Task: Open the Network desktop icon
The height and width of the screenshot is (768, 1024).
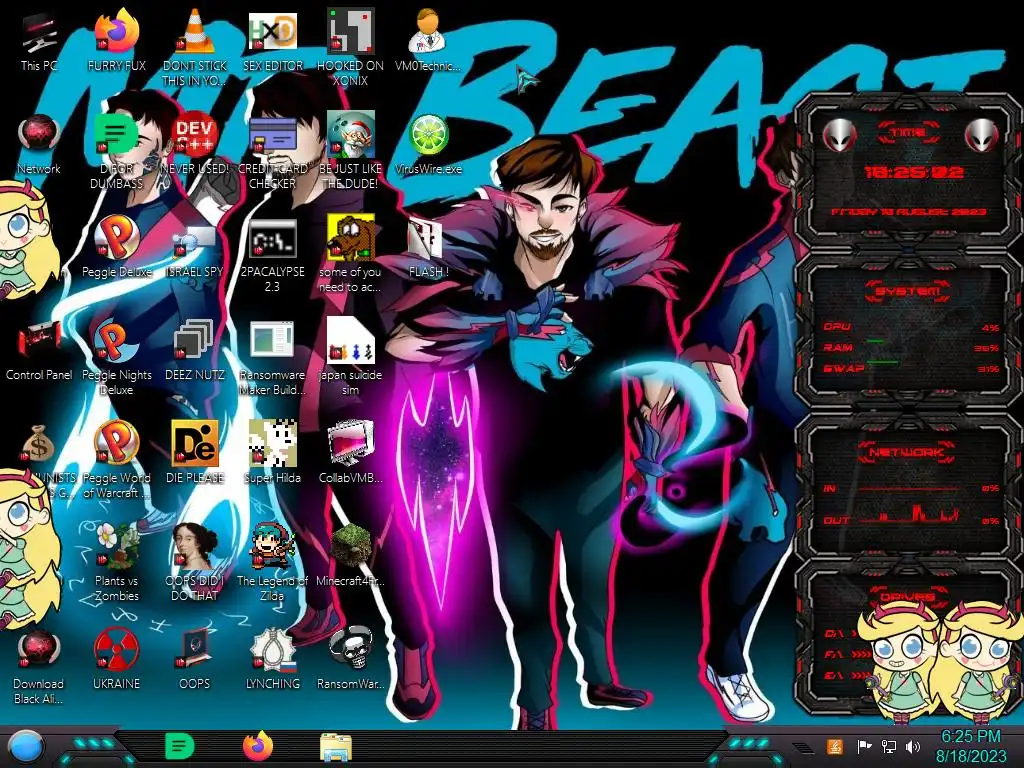Action: point(39,145)
